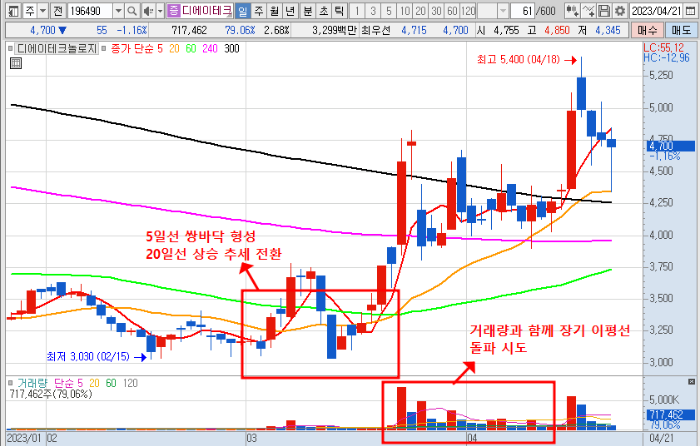Click the 고 4,850 high price text
Viewport: 700px width, 446px height.
(549, 30)
